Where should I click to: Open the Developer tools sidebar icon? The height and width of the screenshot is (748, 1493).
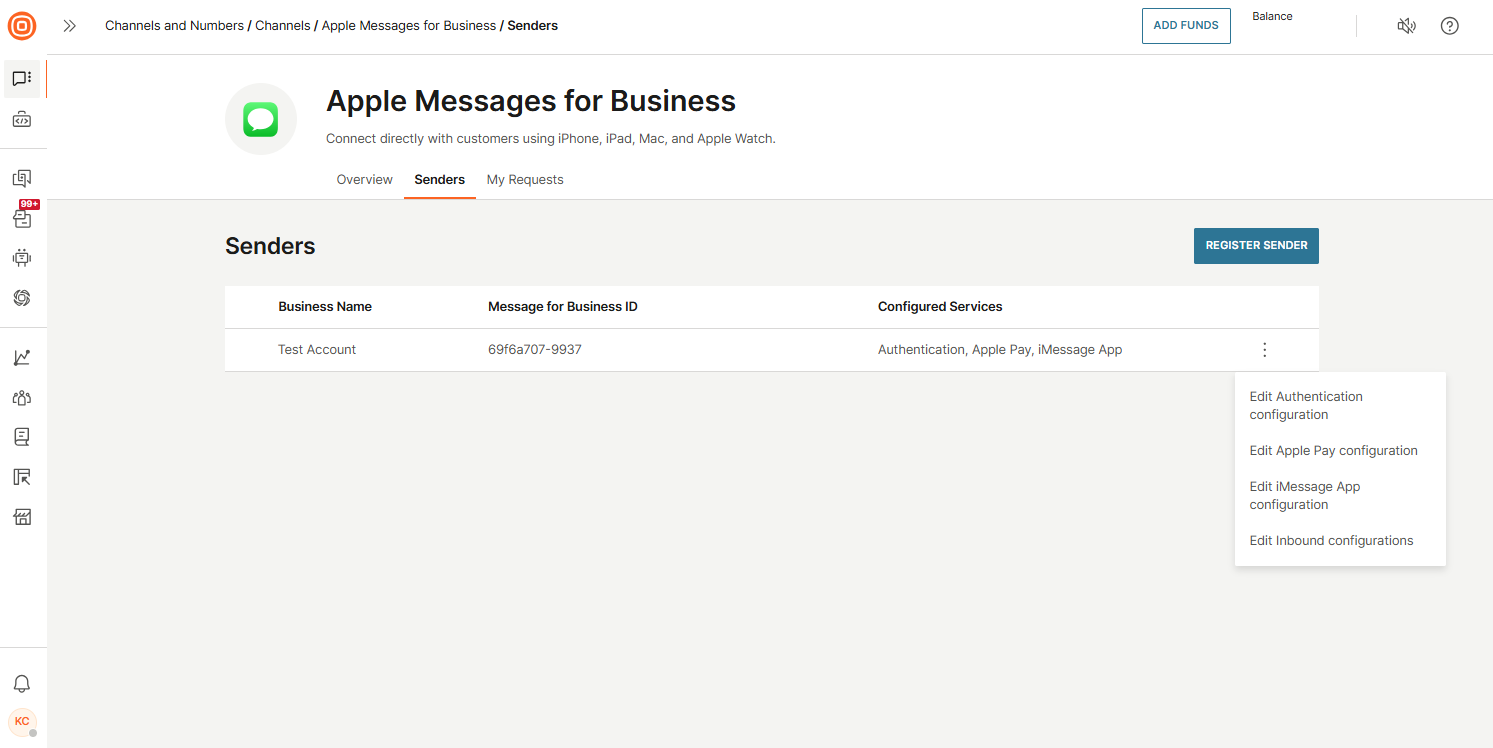[22, 120]
